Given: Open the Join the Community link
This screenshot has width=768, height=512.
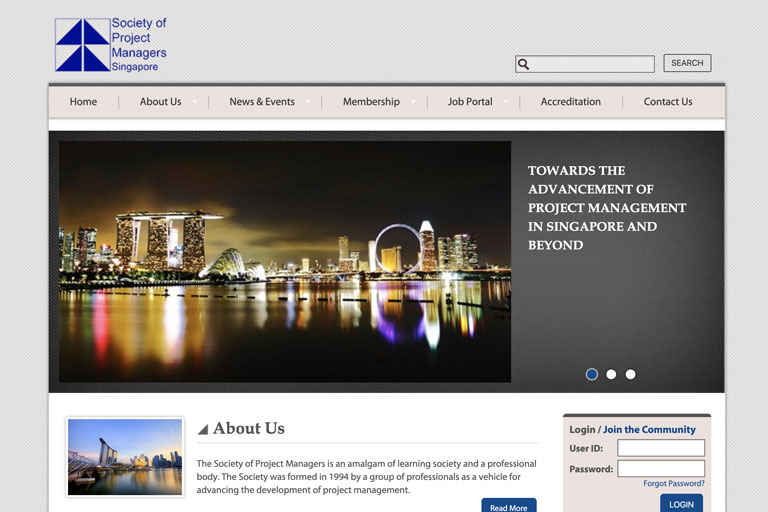Looking at the screenshot, I should [649, 430].
